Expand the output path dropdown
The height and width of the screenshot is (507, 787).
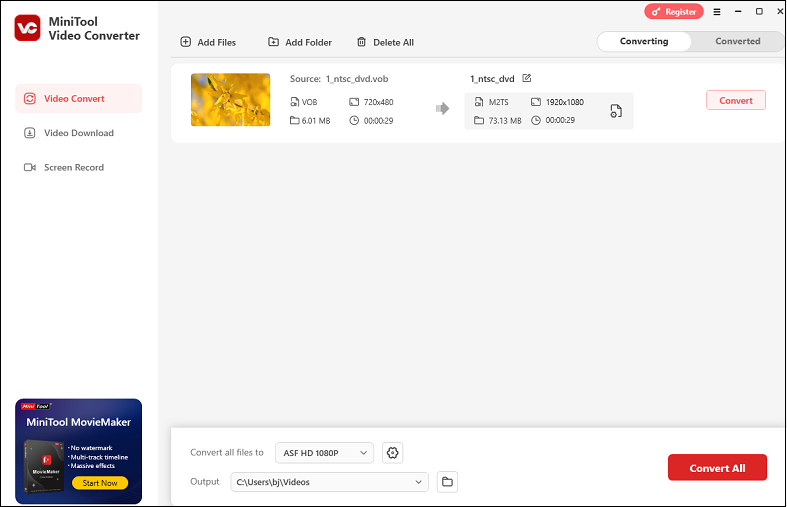point(329,482)
